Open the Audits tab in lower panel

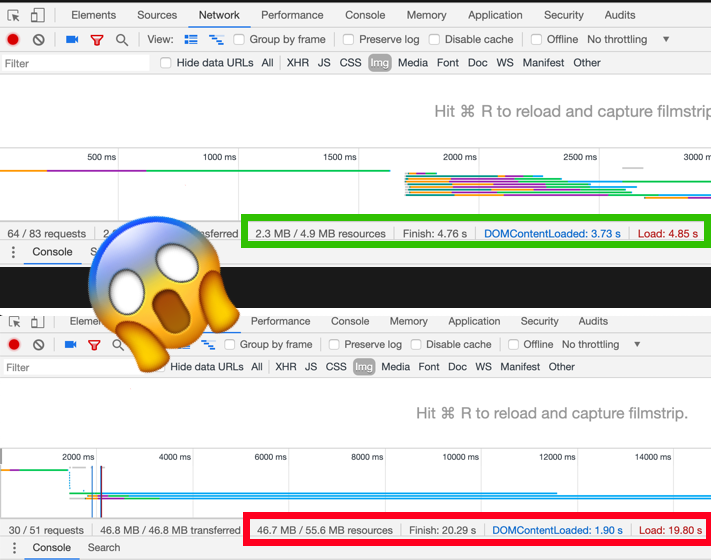593,321
